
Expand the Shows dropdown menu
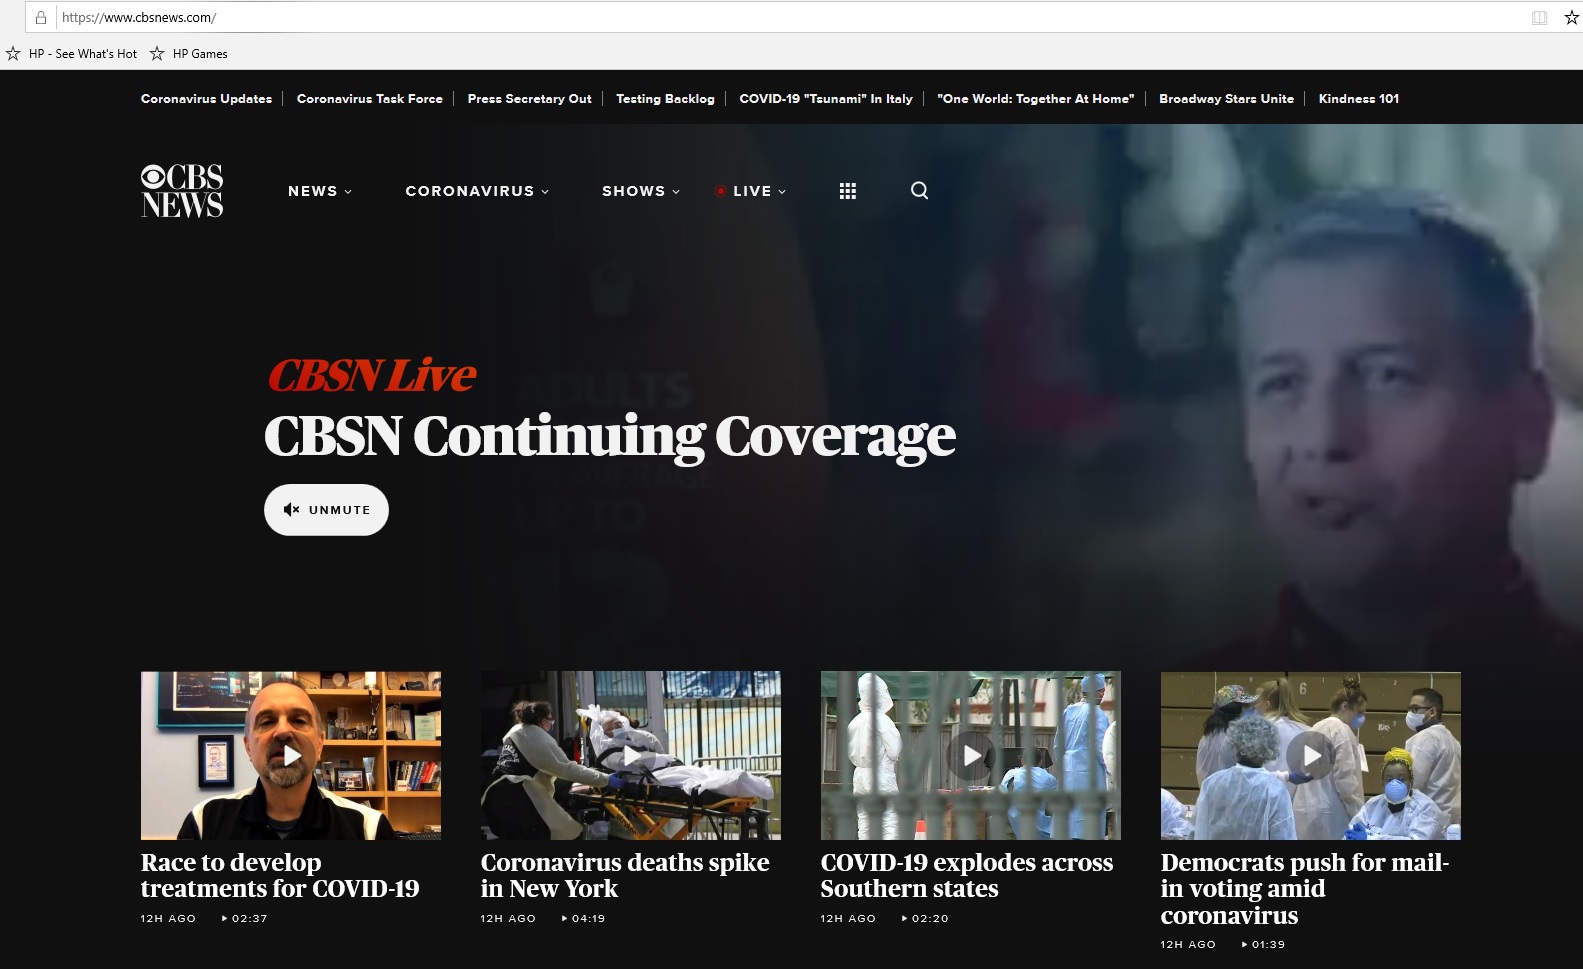(x=641, y=191)
